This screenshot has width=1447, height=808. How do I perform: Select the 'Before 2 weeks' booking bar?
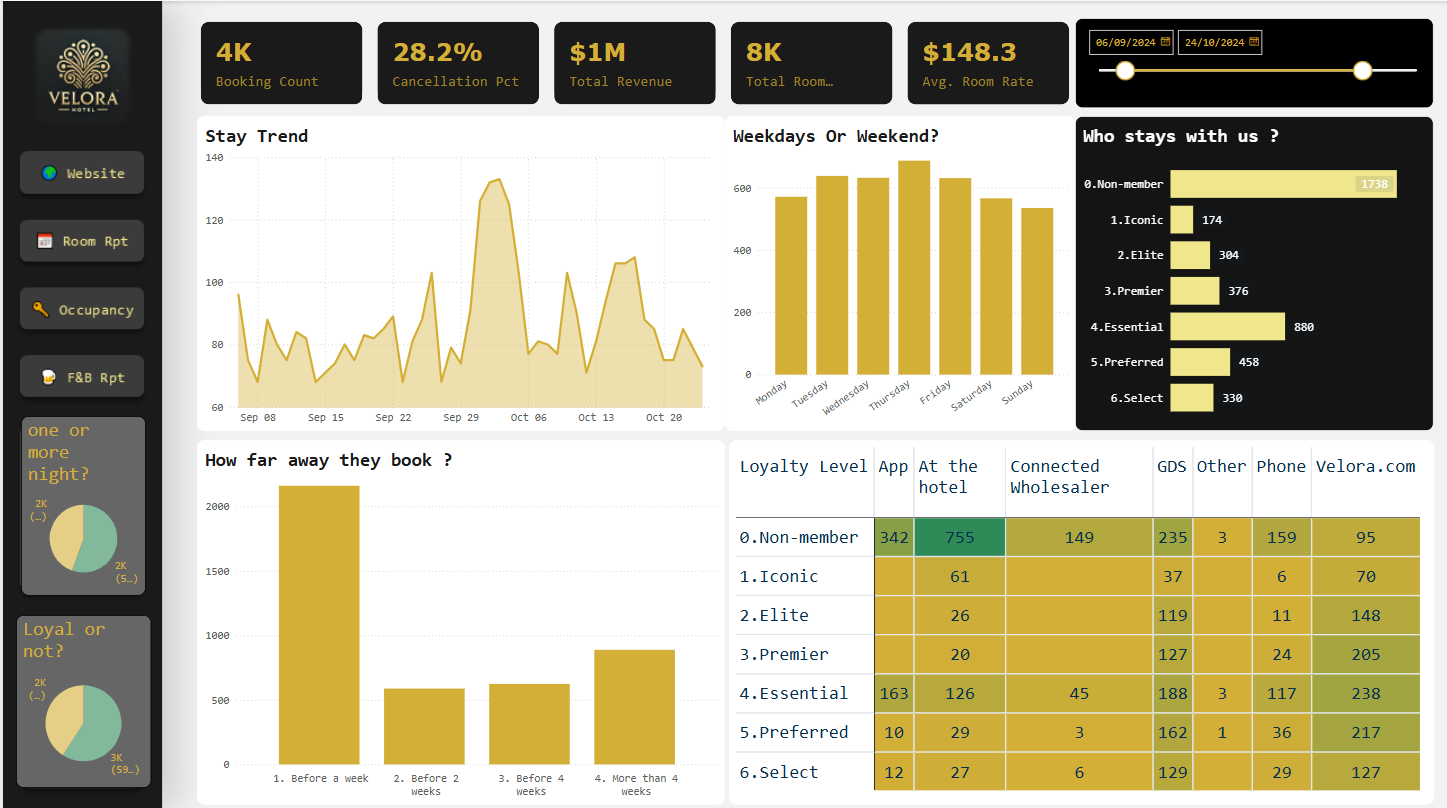pos(424,726)
